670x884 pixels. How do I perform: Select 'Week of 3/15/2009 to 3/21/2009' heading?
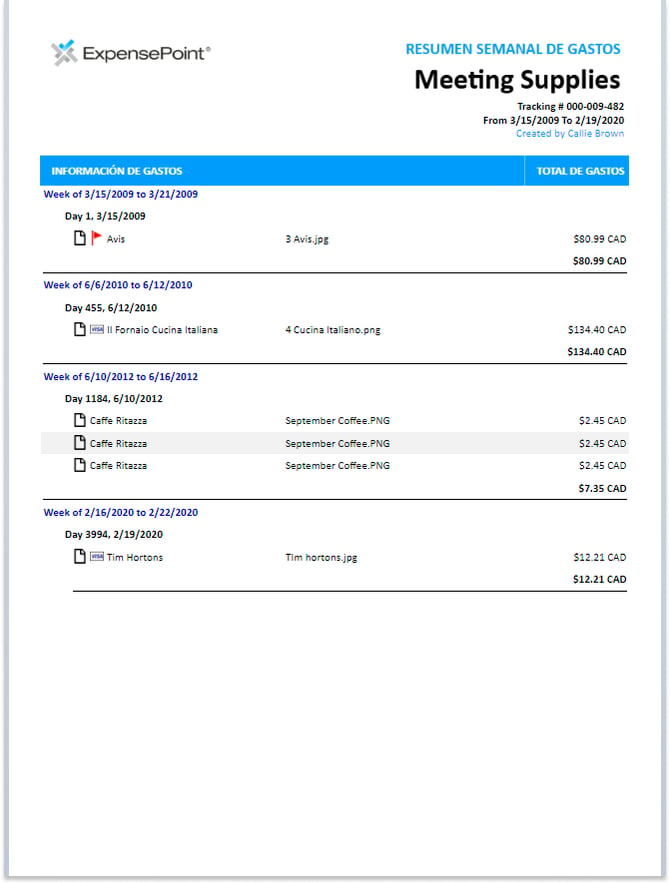121,194
